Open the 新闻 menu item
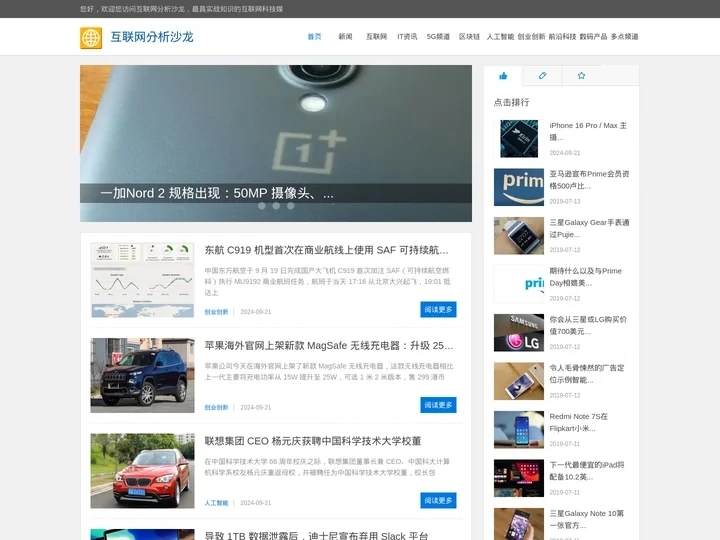720x540 pixels. 345,37
